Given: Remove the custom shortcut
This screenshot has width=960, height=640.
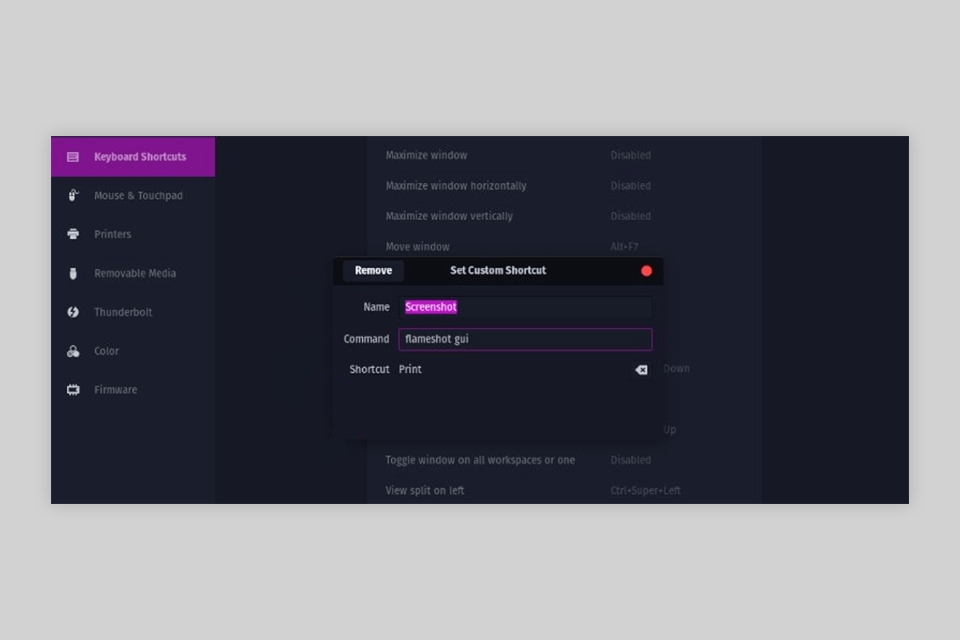Looking at the screenshot, I should point(373,270).
